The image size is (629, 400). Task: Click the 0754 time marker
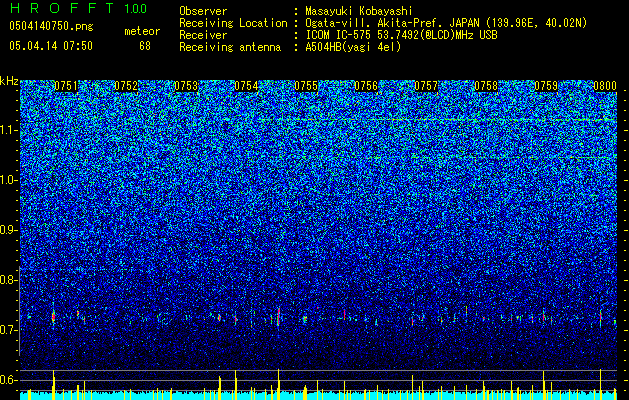(246, 86)
